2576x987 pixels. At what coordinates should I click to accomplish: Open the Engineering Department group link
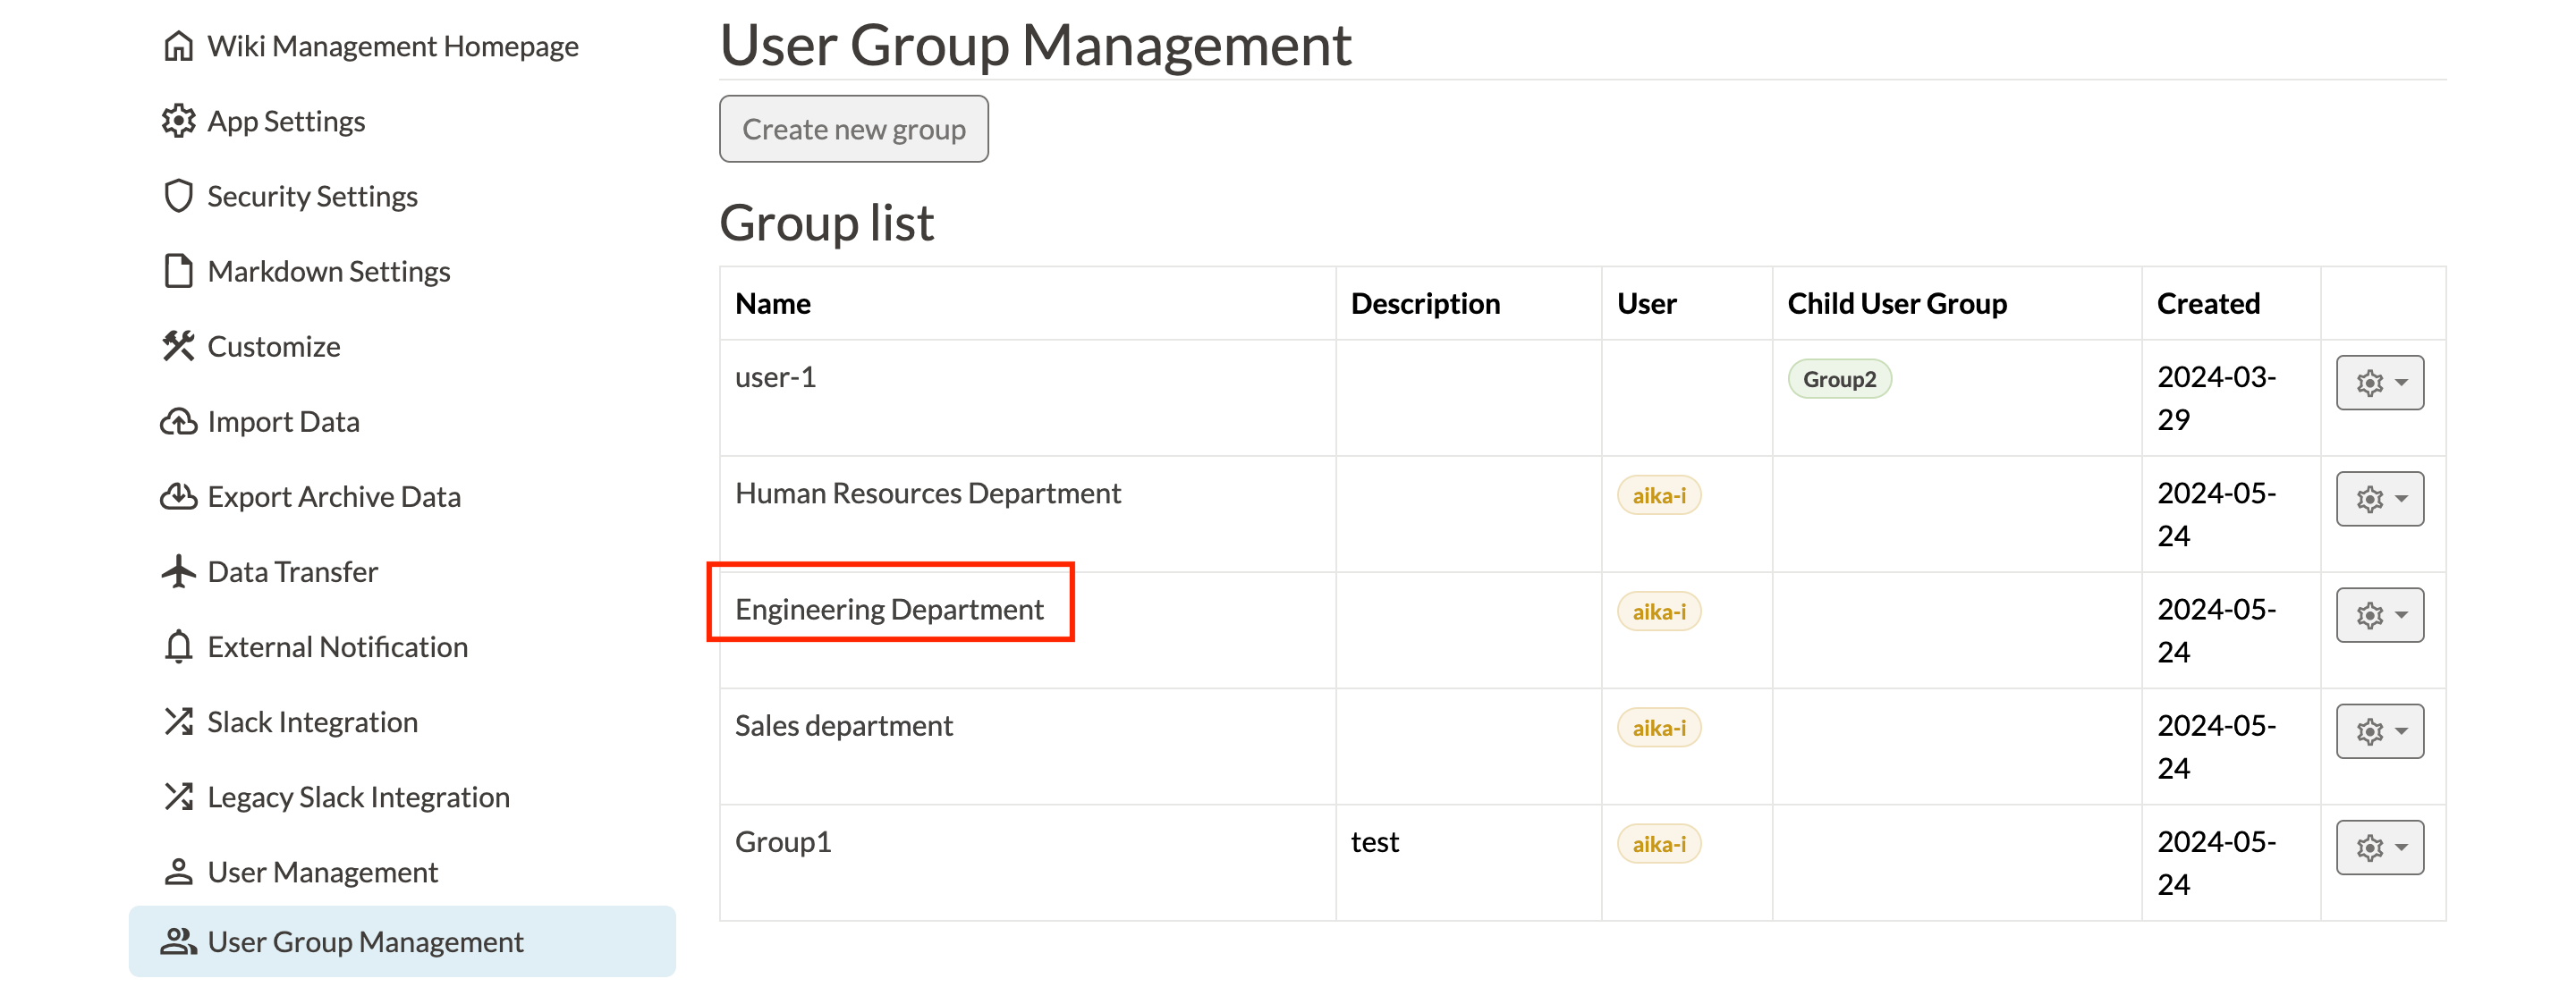tap(888, 609)
